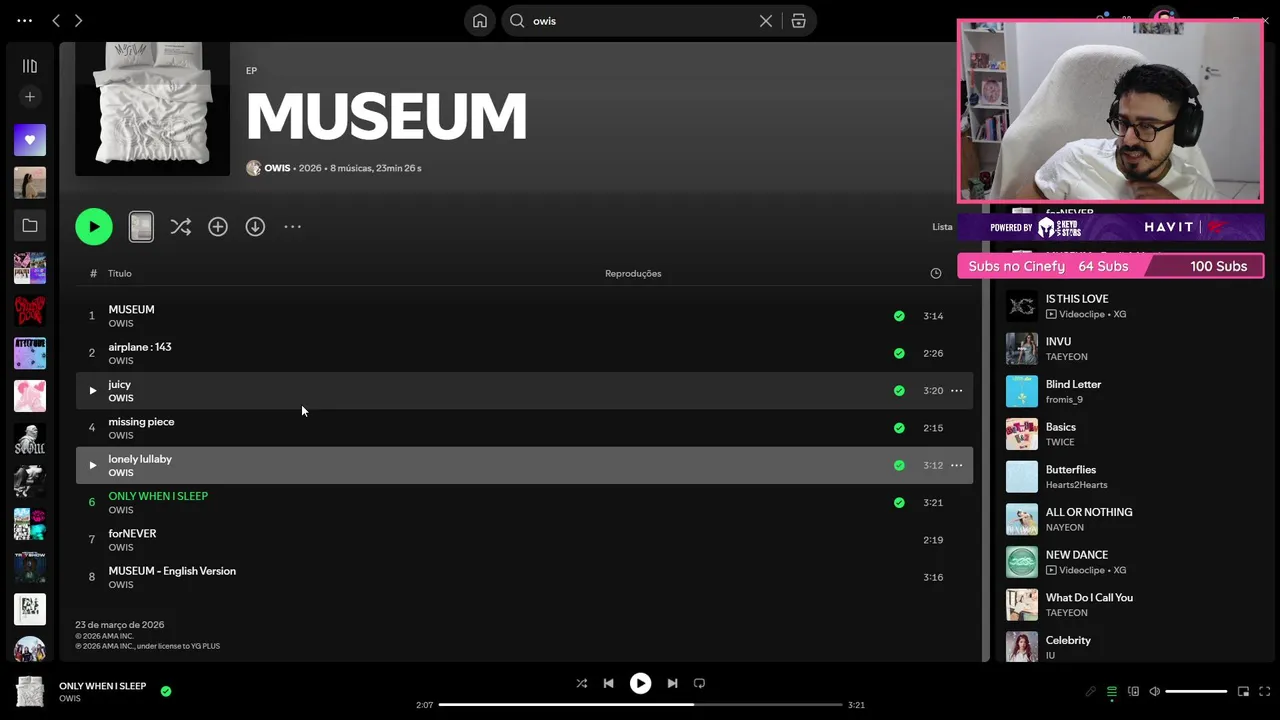1280x720 pixels.
Task: Toggle saved checkmark on ONLY WHEN I SLEEP row
Action: (x=899, y=503)
